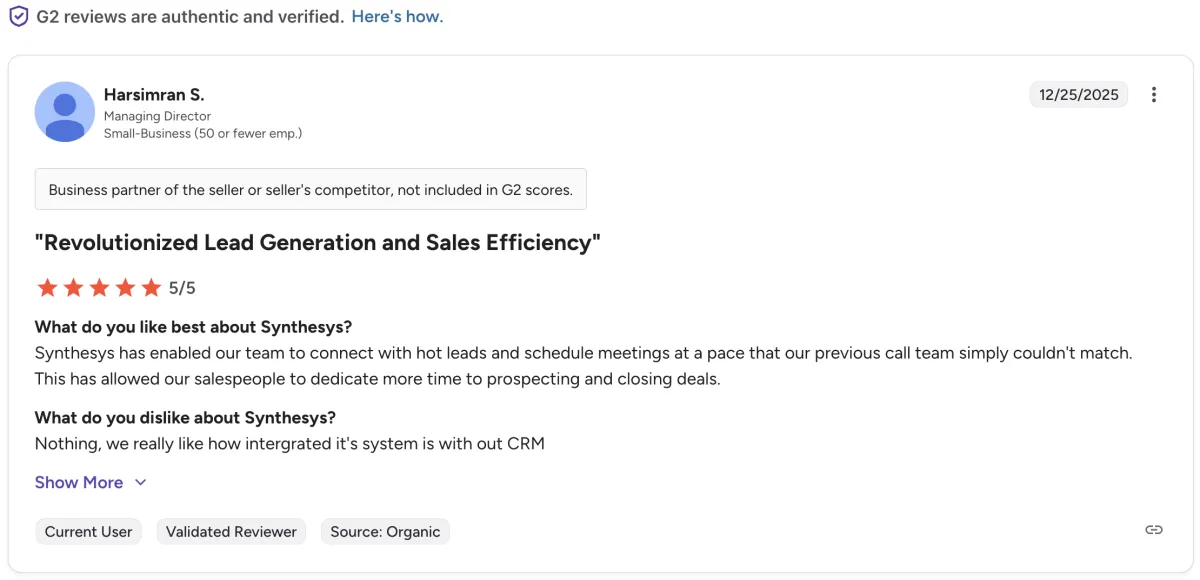
Task: Open the three-dot review options menu
Action: click(x=1154, y=95)
